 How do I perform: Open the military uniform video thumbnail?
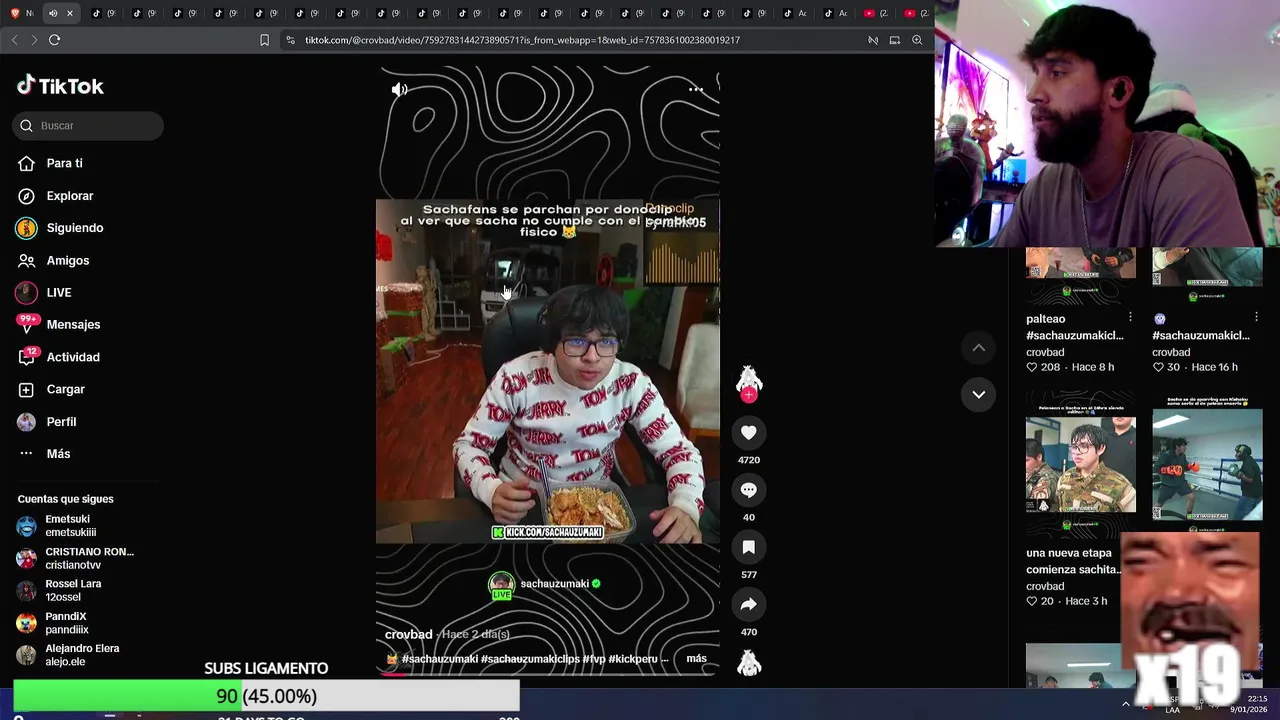click(x=1081, y=464)
